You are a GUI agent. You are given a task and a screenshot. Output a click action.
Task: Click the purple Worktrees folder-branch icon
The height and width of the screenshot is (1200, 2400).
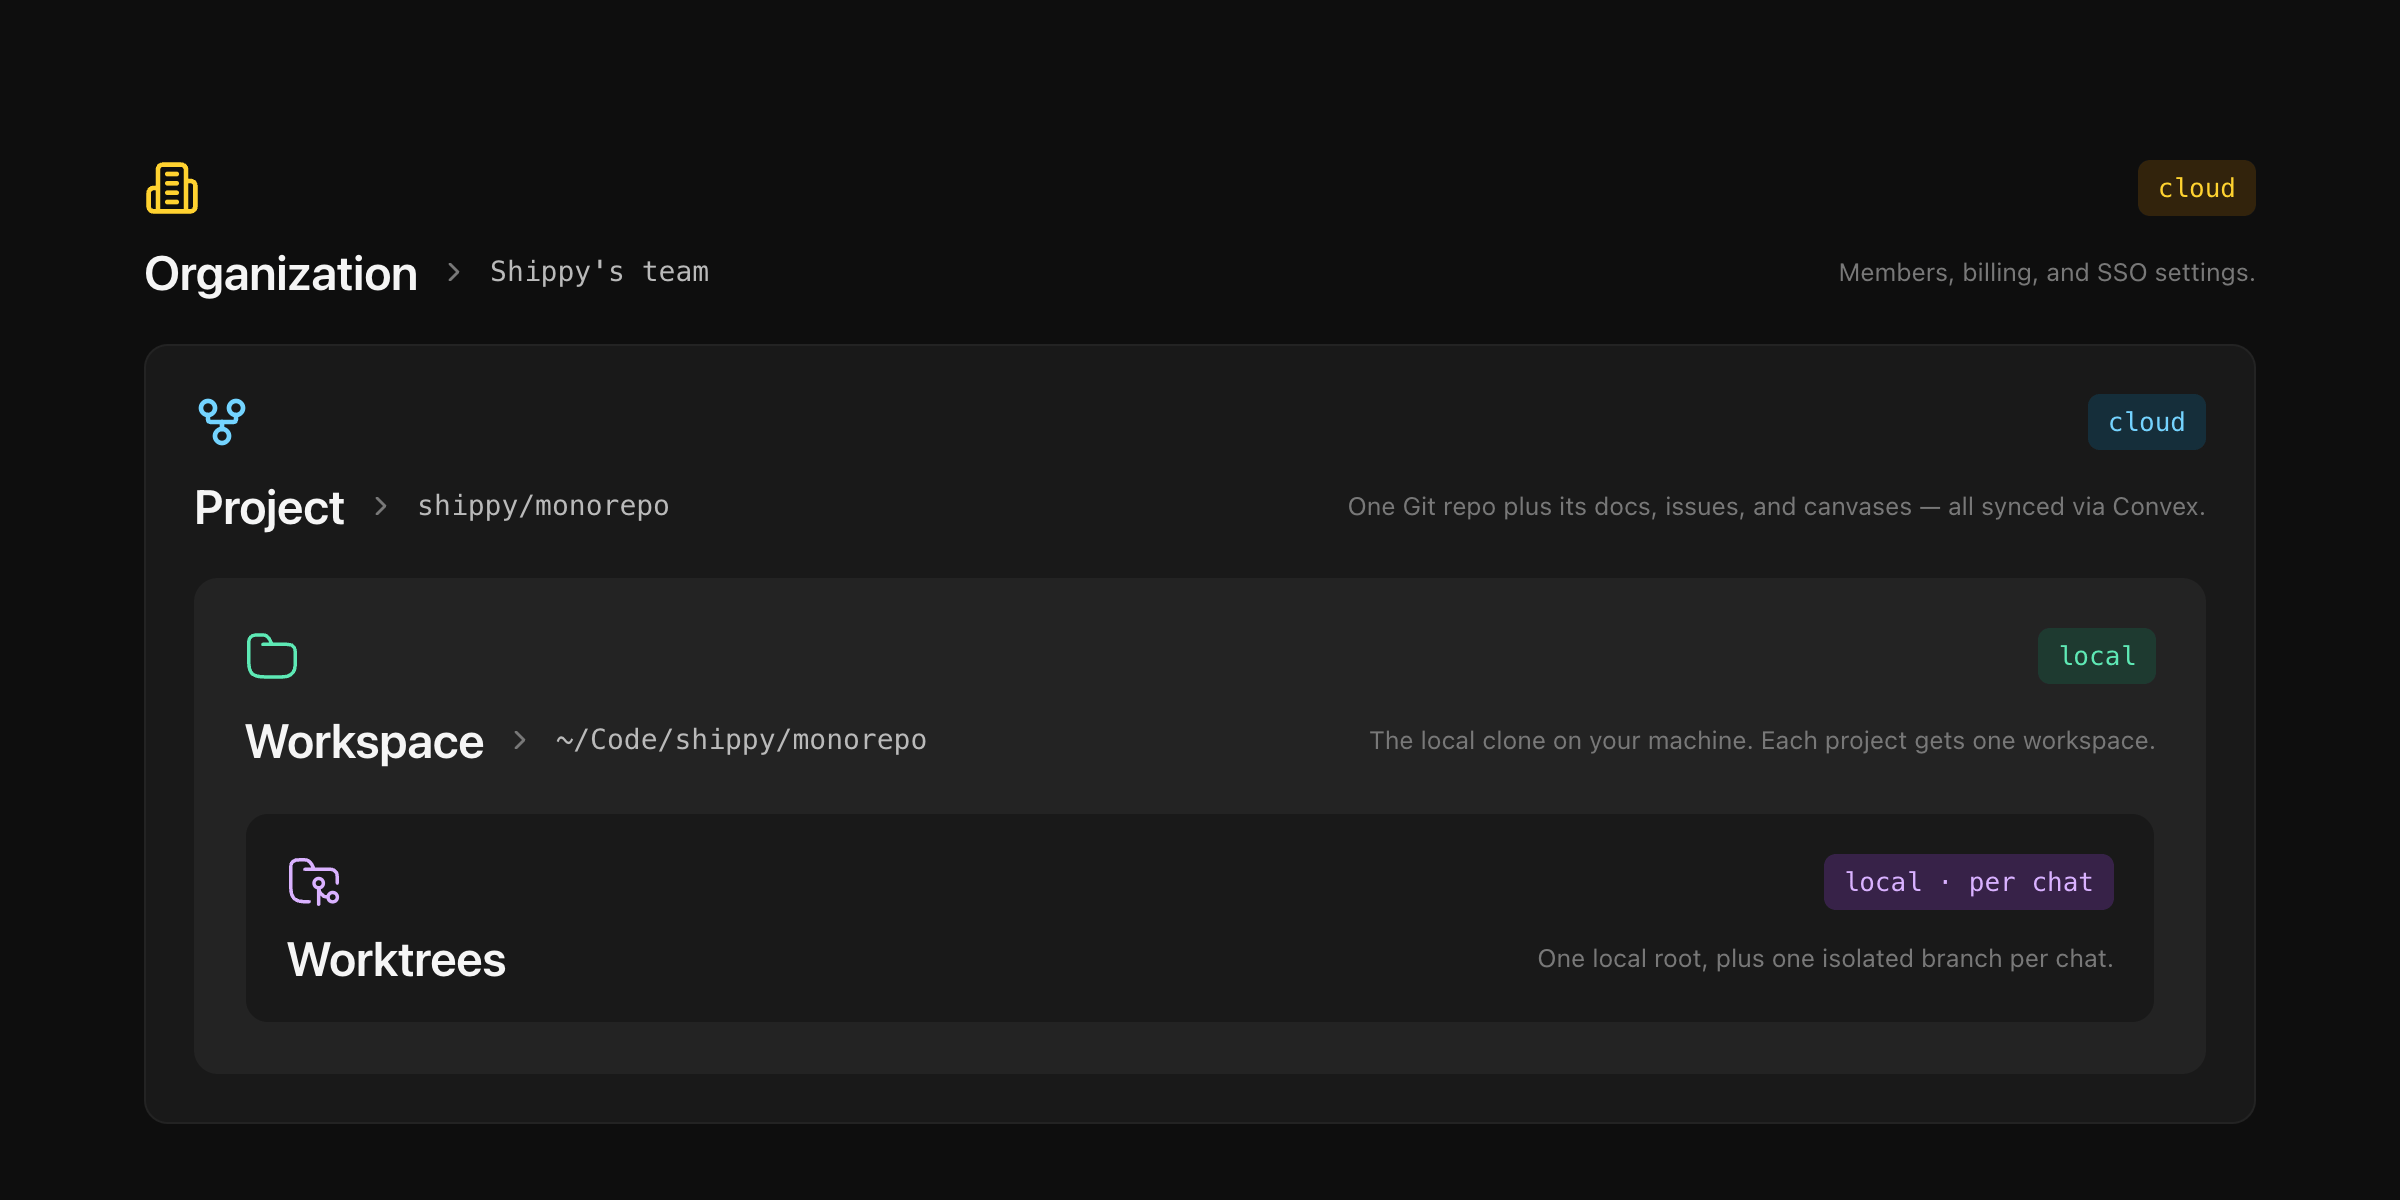(314, 881)
